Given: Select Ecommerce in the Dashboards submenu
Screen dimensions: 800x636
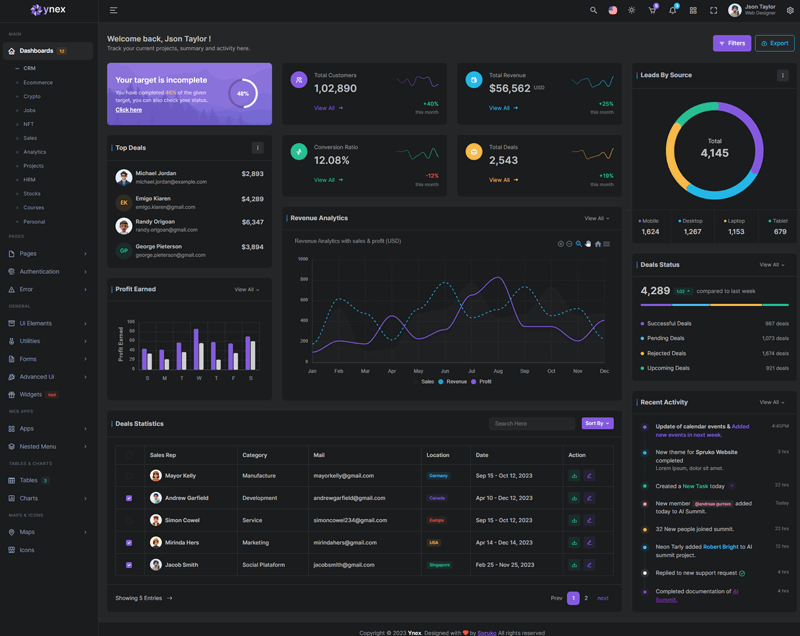Looking at the screenshot, I should click(x=38, y=82).
